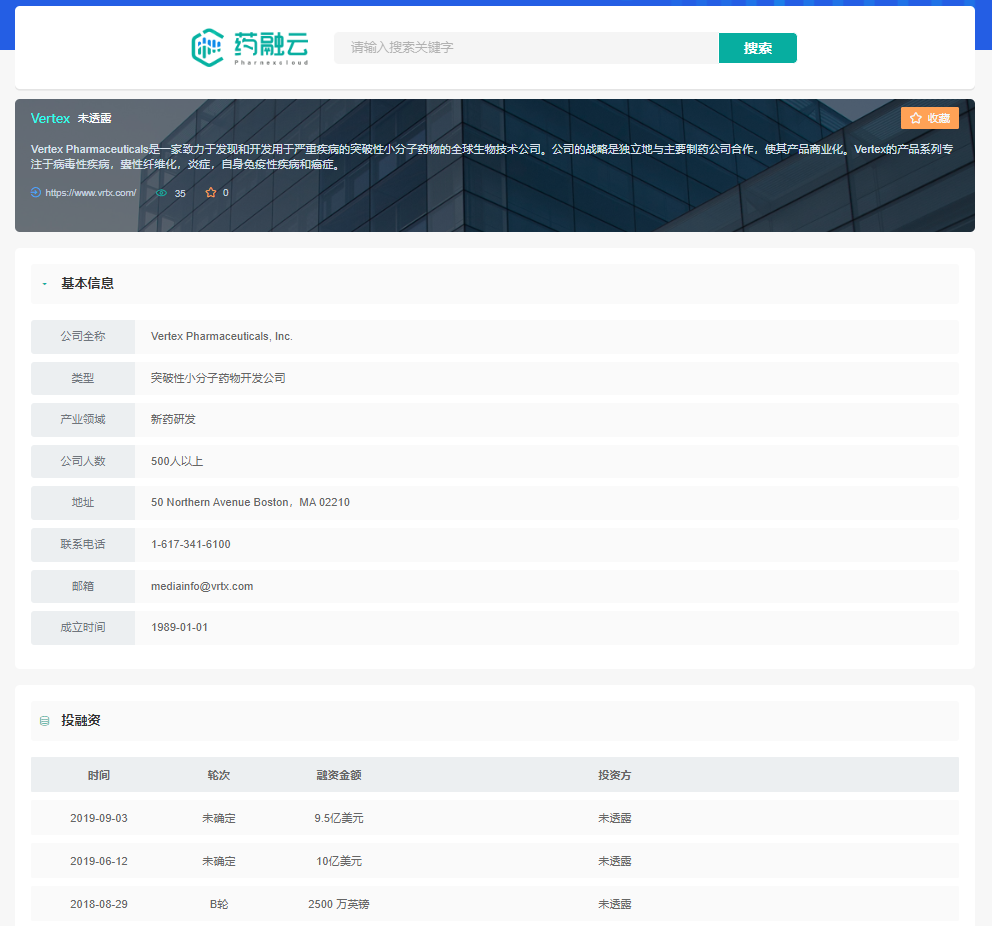Click the Vertex company name heading
The width and height of the screenshot is (992, 926).
tap(50, 118)
